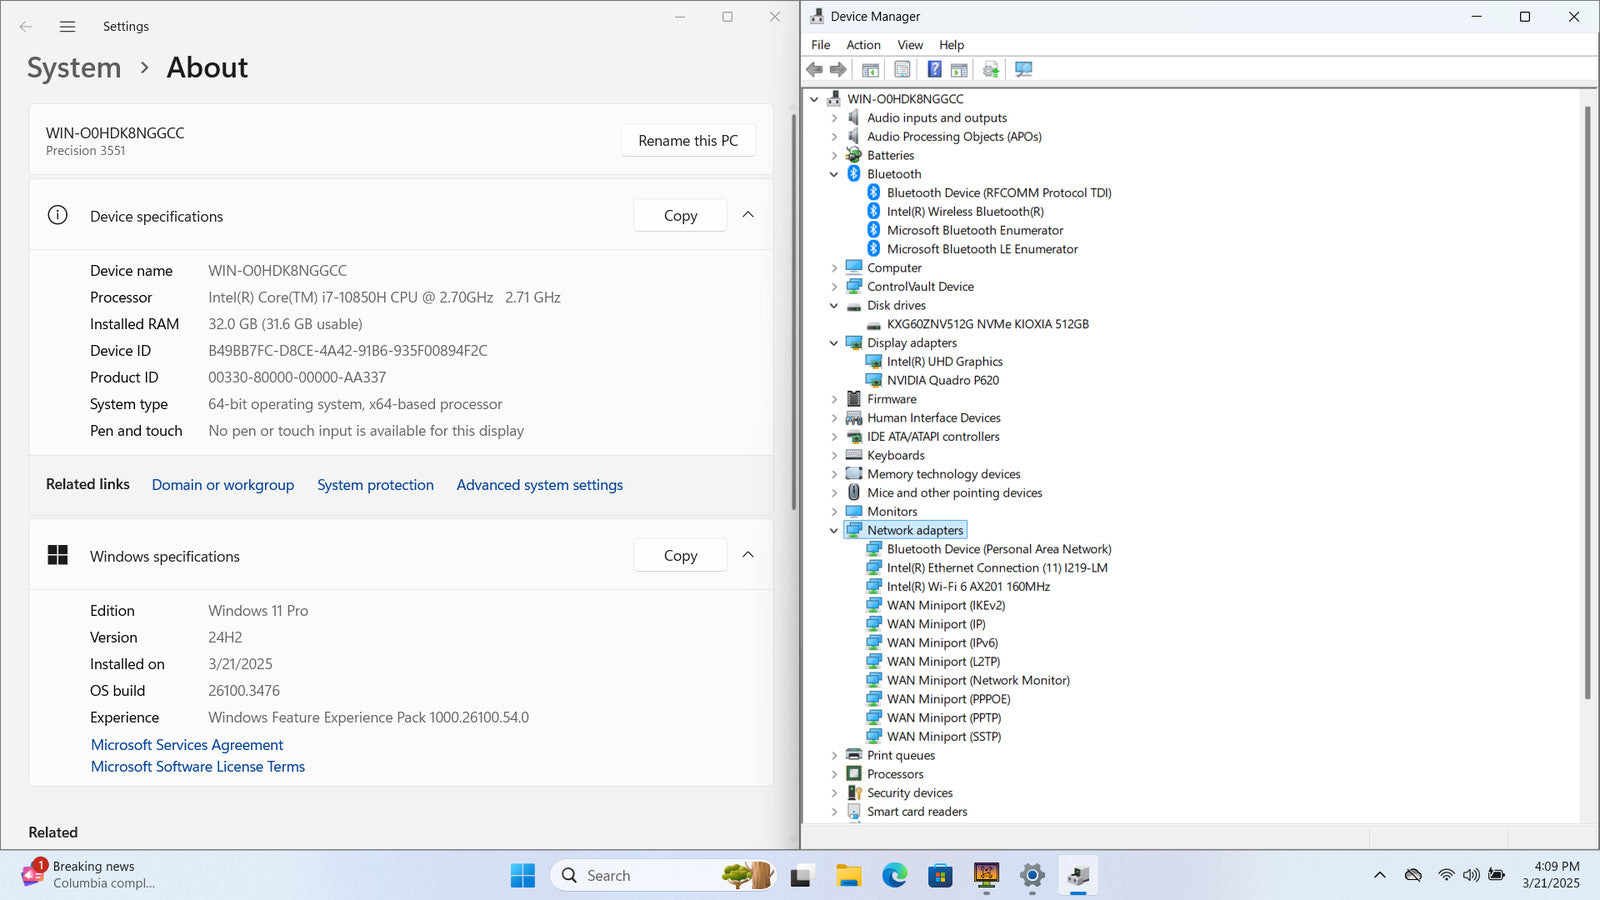
Task: Click System breadcrumb in Settings
Action: [x=74, y=68]
